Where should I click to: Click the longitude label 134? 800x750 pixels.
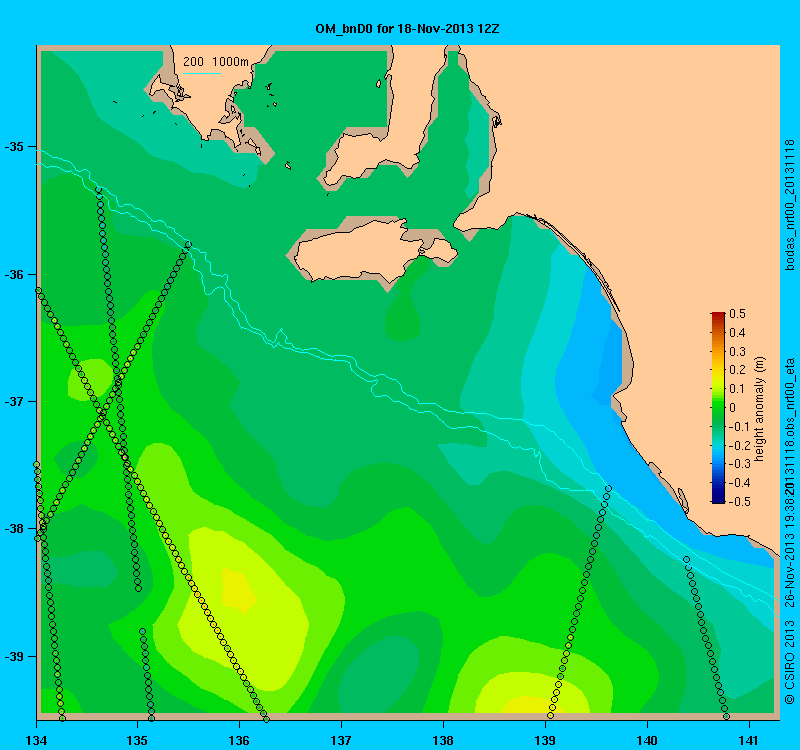(x=36, y=740)
